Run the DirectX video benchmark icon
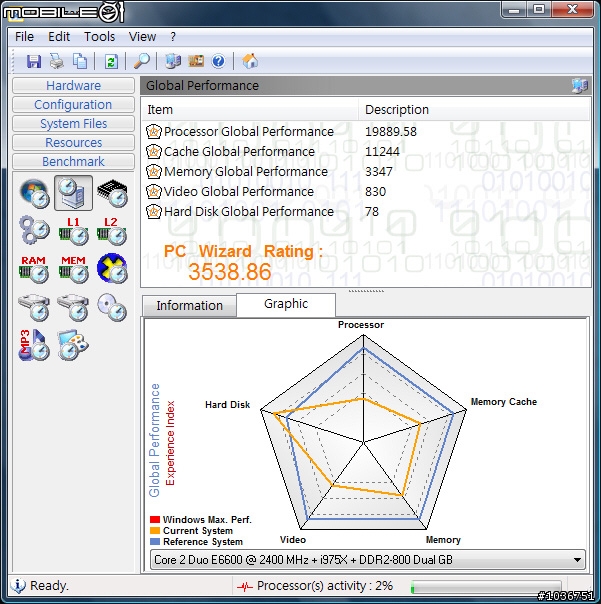 (x=112, y=268)
